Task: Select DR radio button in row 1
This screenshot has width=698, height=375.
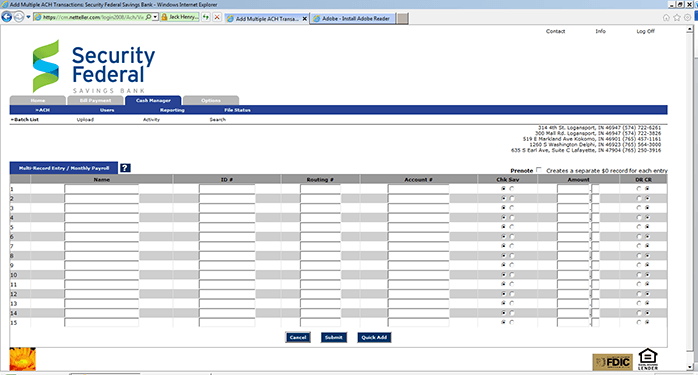Action: click(639, 188)
